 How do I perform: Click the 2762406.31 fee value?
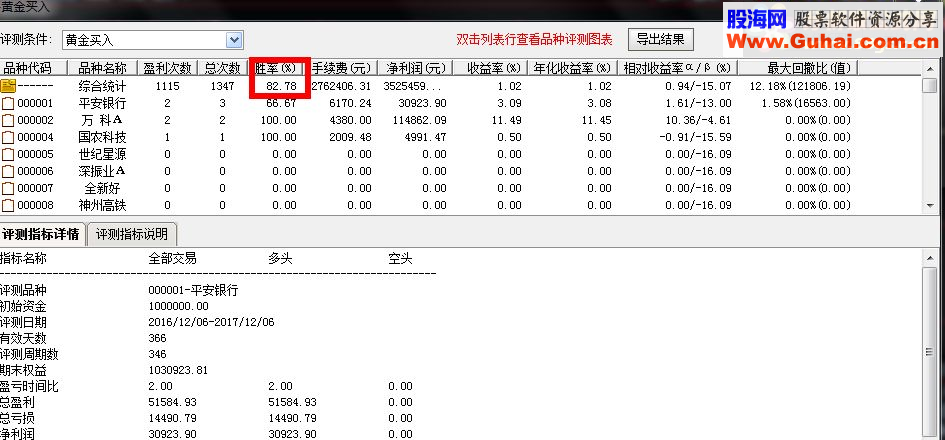point(341,86)
